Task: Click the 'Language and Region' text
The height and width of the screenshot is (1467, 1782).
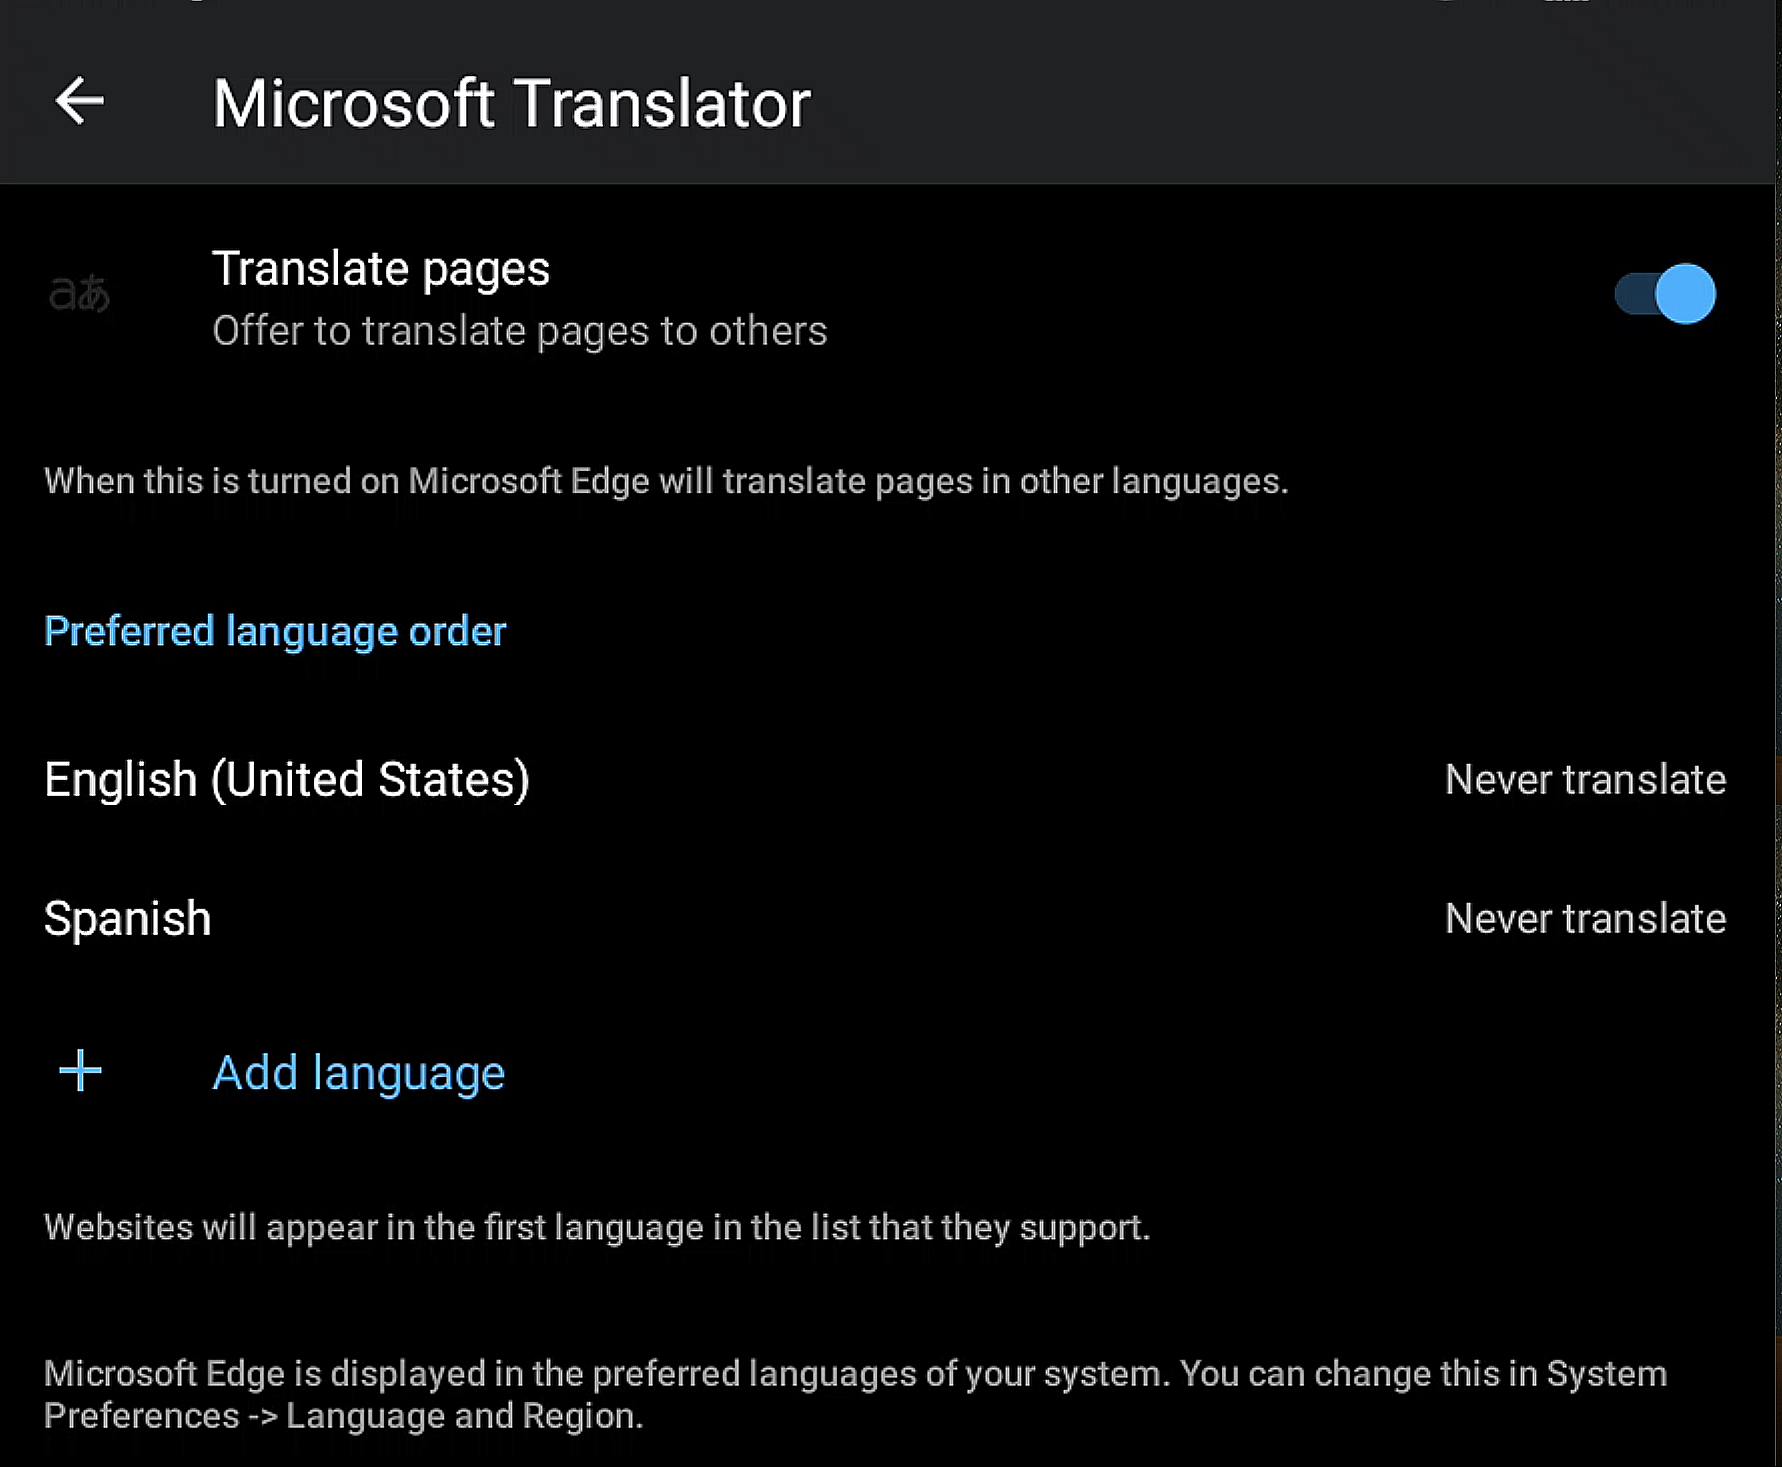Action: tap(464, 1416)
